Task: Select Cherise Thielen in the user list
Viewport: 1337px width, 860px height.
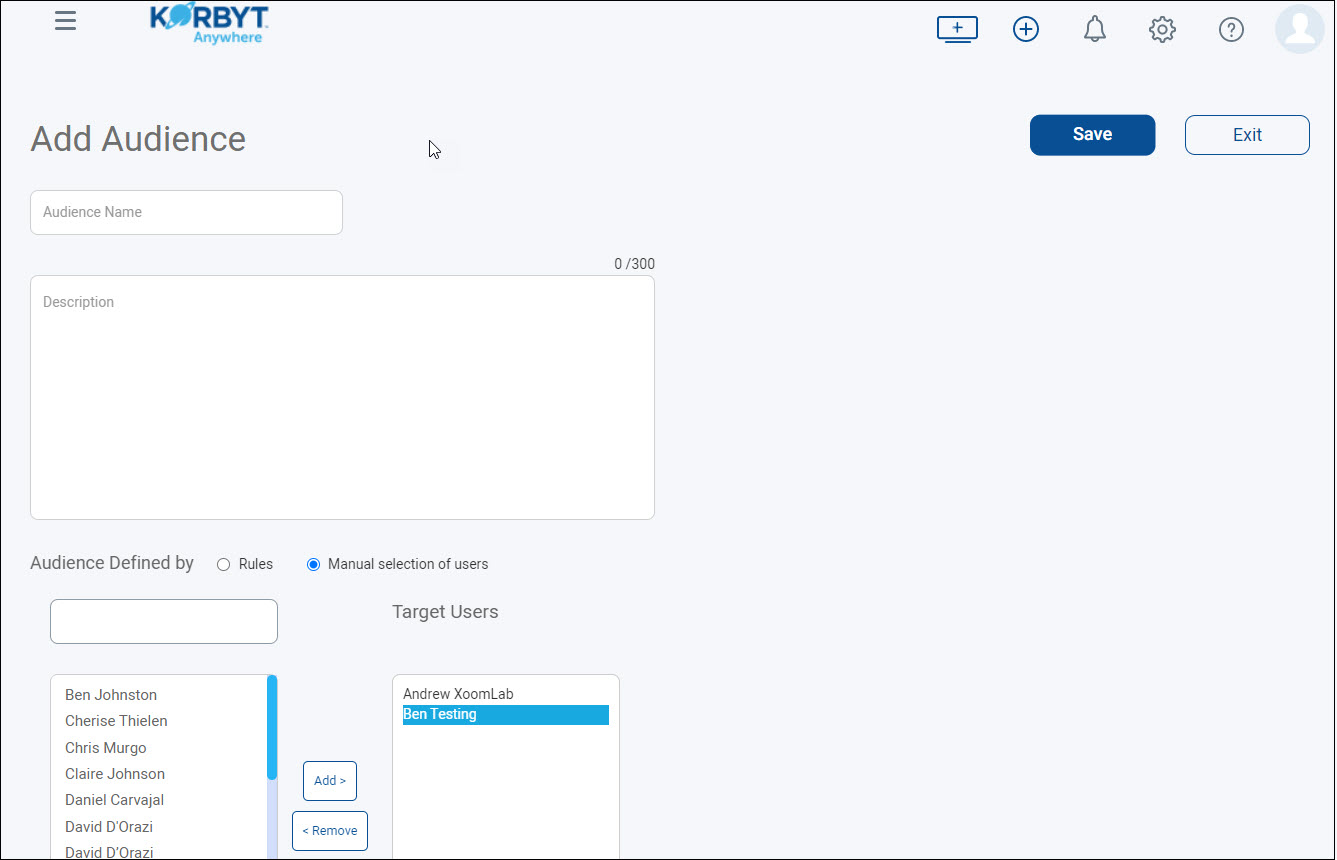Action: pyautogui.click(x=116, y=721)
